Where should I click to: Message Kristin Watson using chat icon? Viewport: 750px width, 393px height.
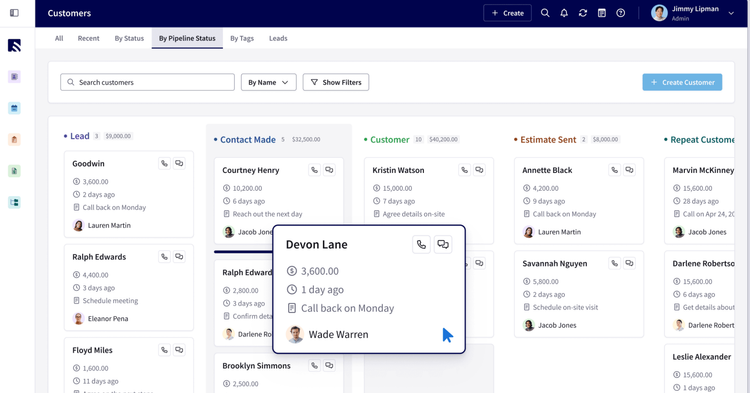(x=479, y=170)
